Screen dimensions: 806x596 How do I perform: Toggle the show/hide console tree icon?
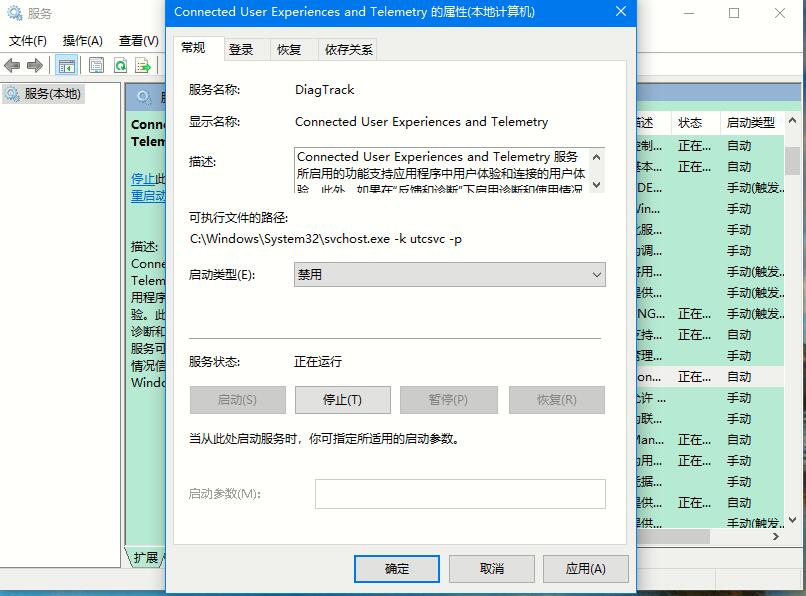point(66,65)
